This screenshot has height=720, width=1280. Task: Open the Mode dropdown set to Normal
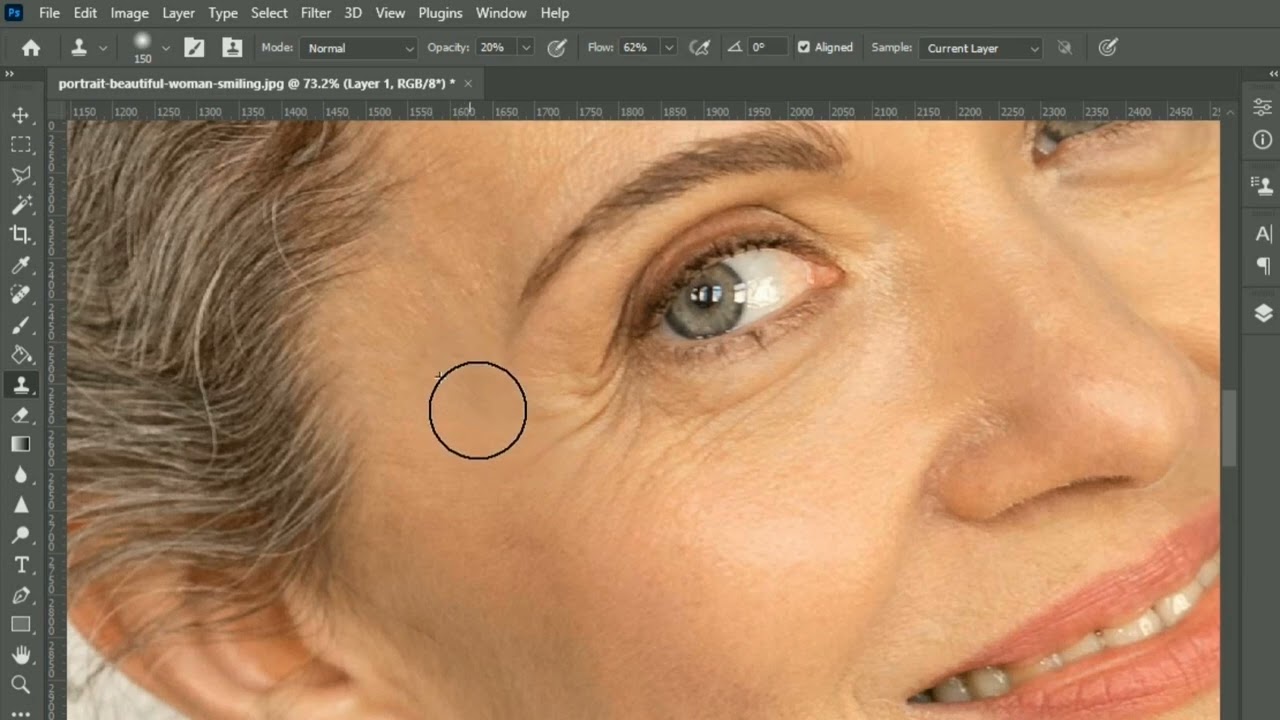pyautogui.click(x=359, y=48)
